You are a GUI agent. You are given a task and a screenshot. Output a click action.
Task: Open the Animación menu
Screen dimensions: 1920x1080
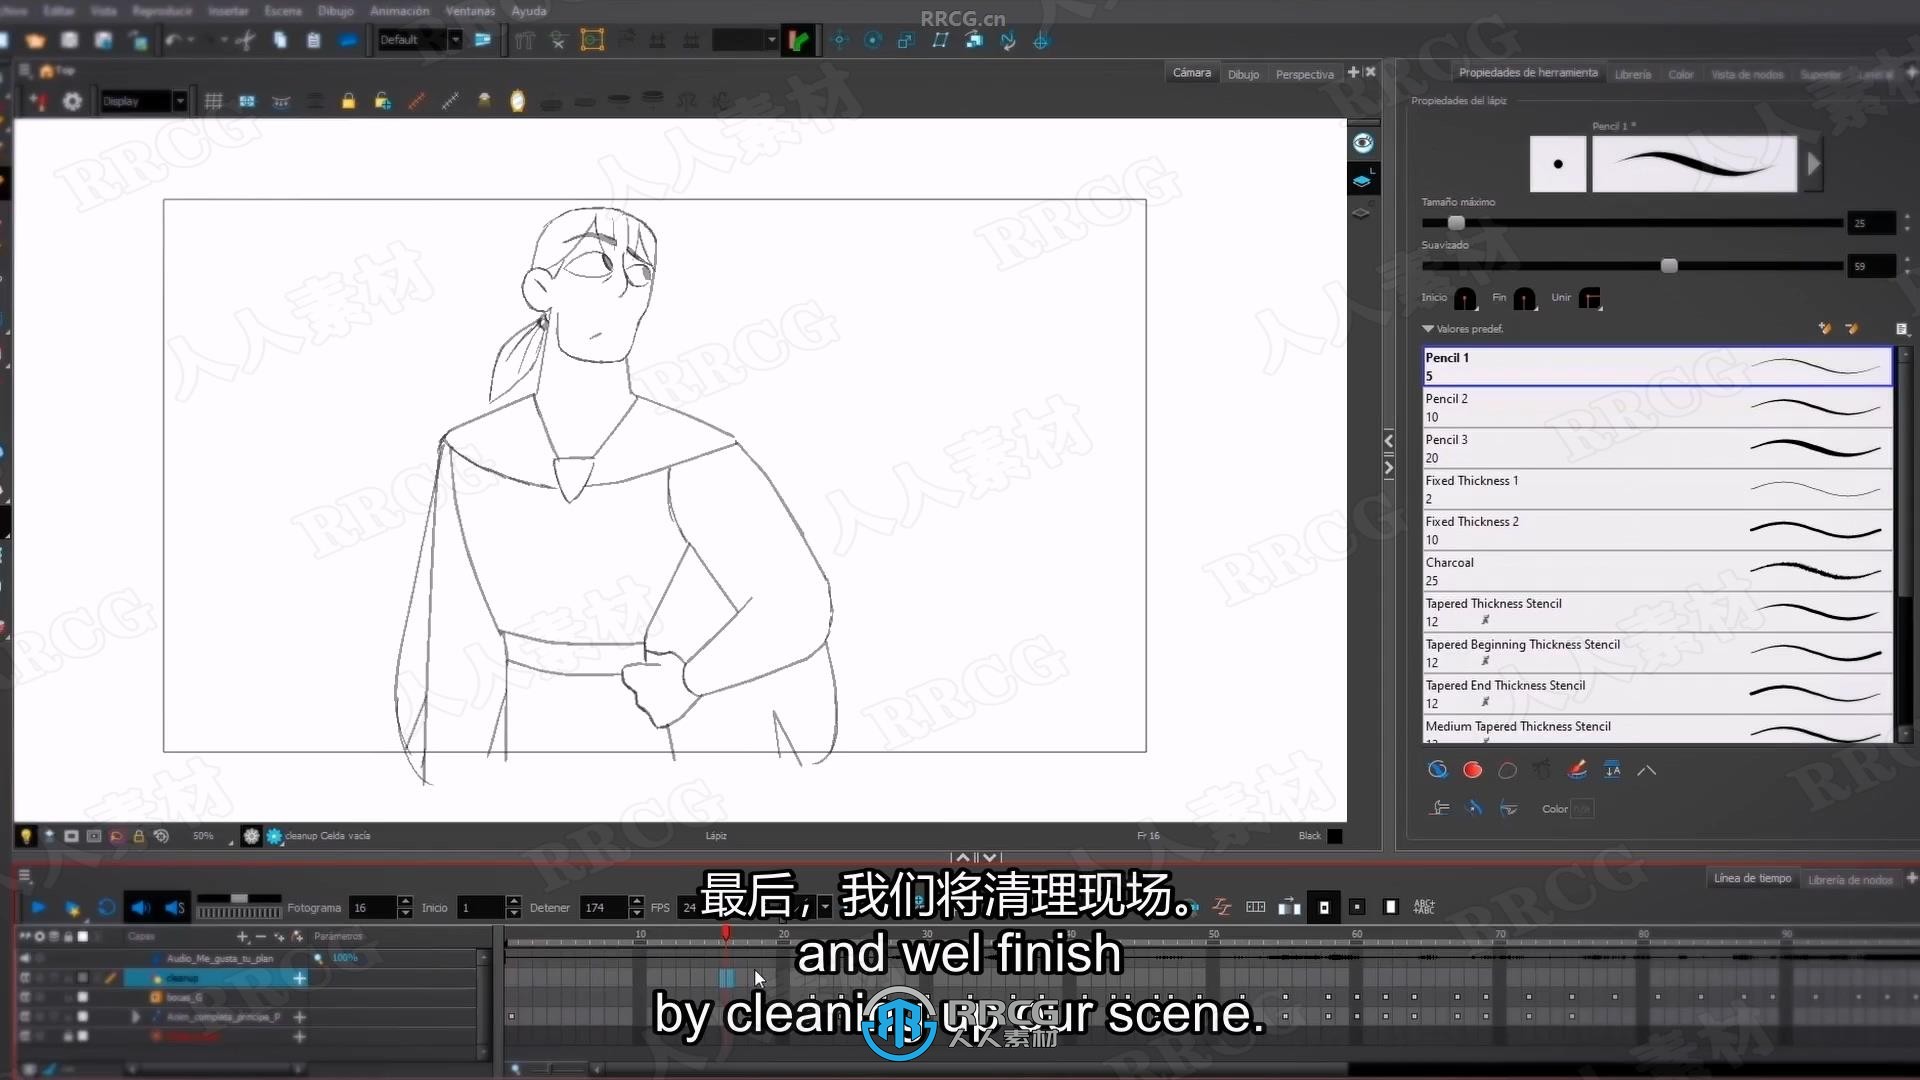coord(399,11)
